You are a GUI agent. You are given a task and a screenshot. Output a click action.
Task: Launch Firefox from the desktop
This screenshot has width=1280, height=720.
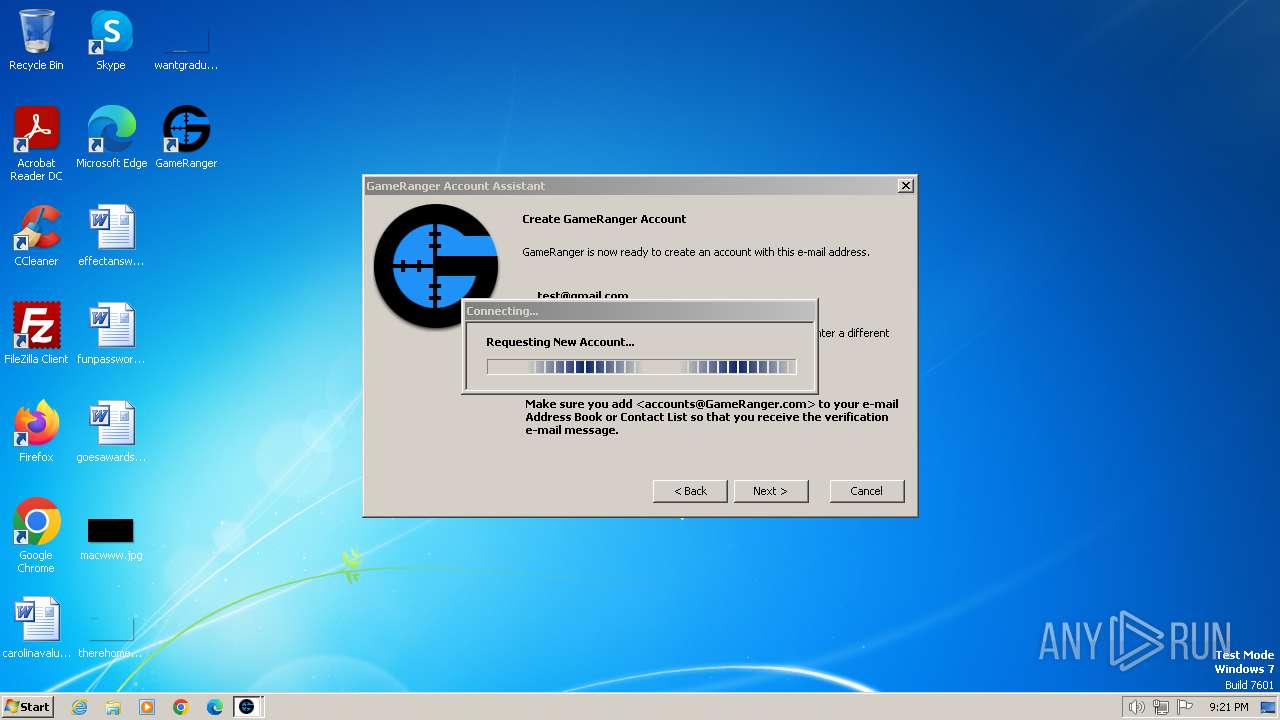36,432
